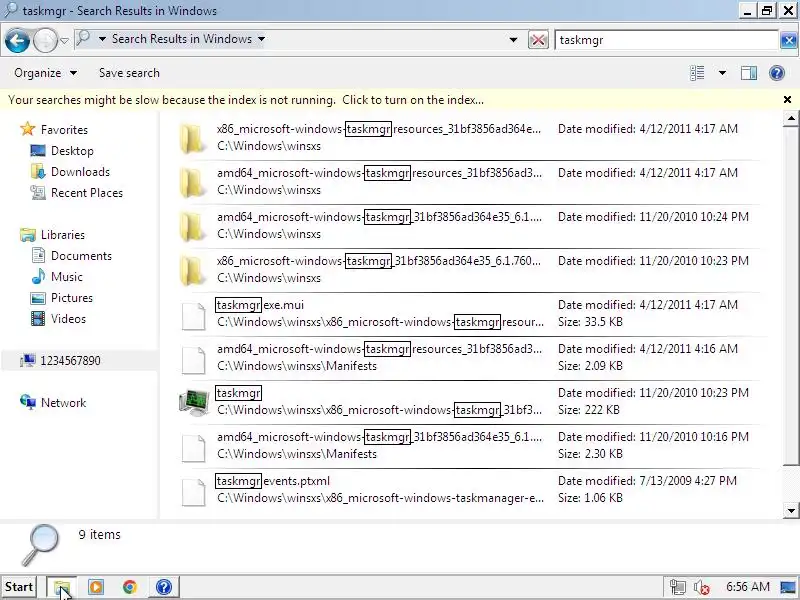Open the Documents library
Image resolution: width=800 pixels, height=600 pixels.
pyautogui.click(x=81, y=256)
